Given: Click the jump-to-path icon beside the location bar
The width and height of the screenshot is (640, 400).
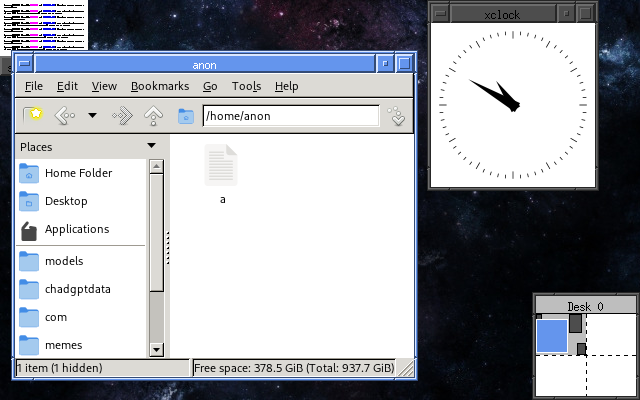Looking at the screenshot, I should 396,116.
